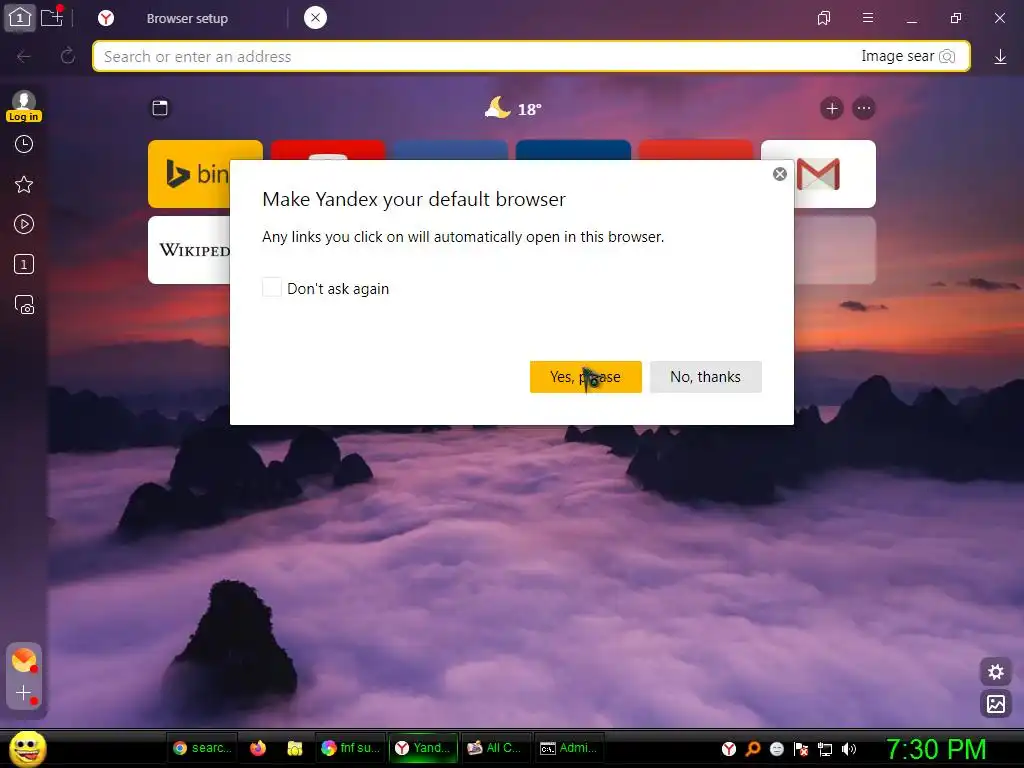This screenshot has width=1024, height=768.
Task: Open the bookmarks collections icon in title bar
Action: tap(824, 18)
